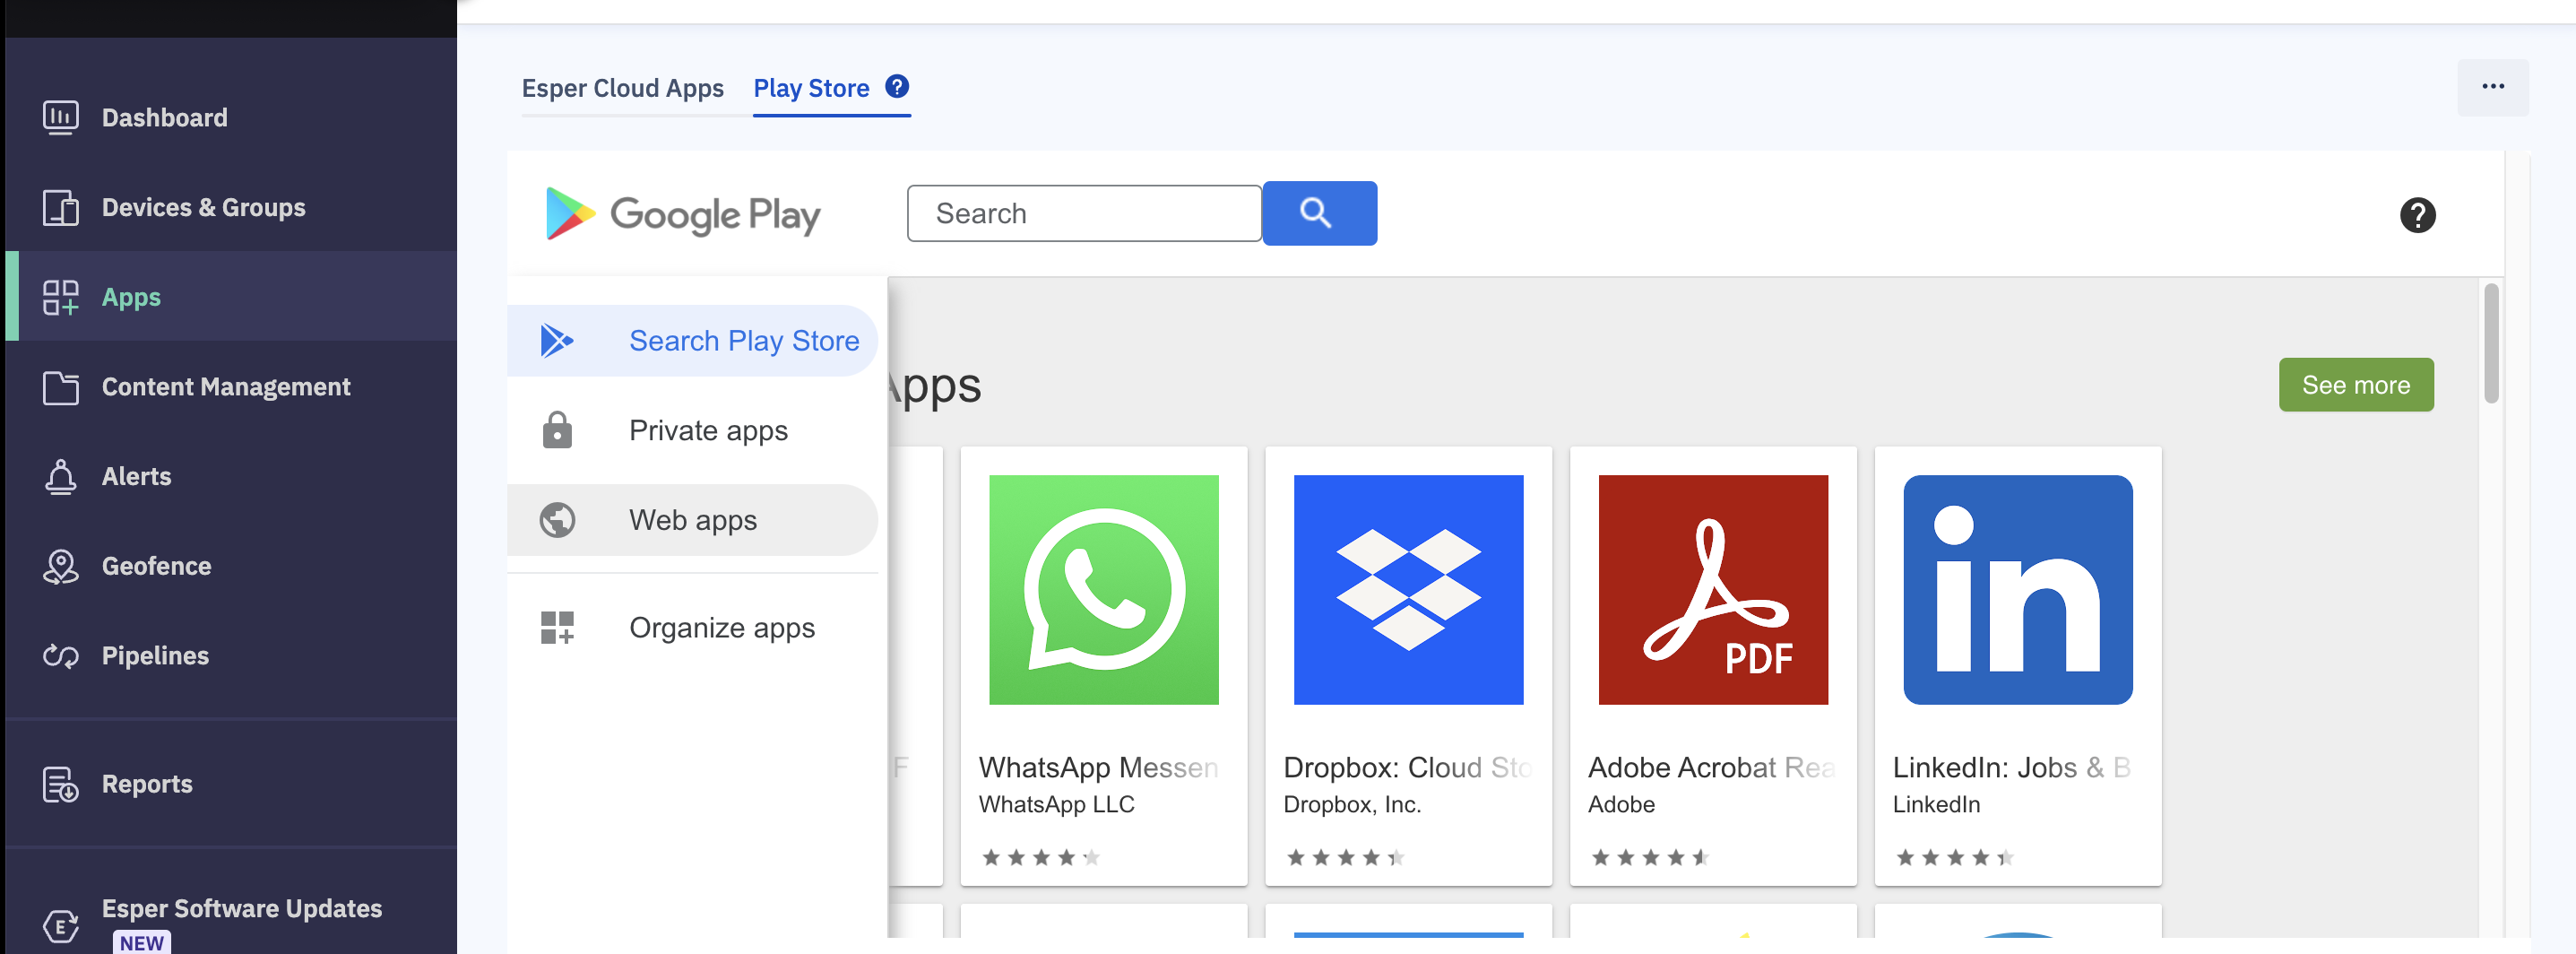
Task: Click the blue search magnifier button
Action: [x=1319, y=213]
